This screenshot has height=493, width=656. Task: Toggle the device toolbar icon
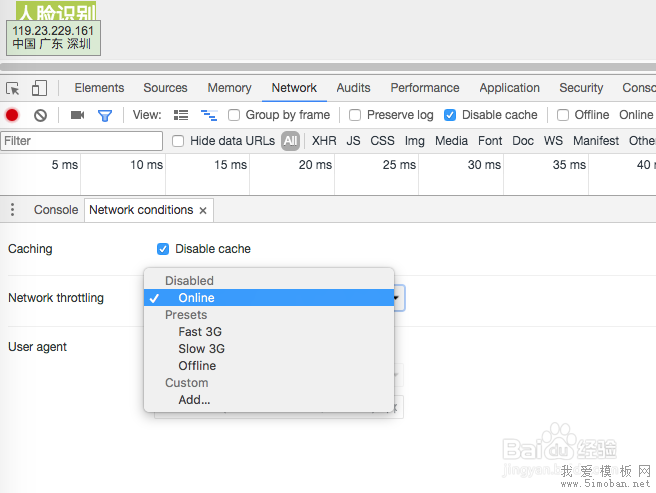coord(39,88)
